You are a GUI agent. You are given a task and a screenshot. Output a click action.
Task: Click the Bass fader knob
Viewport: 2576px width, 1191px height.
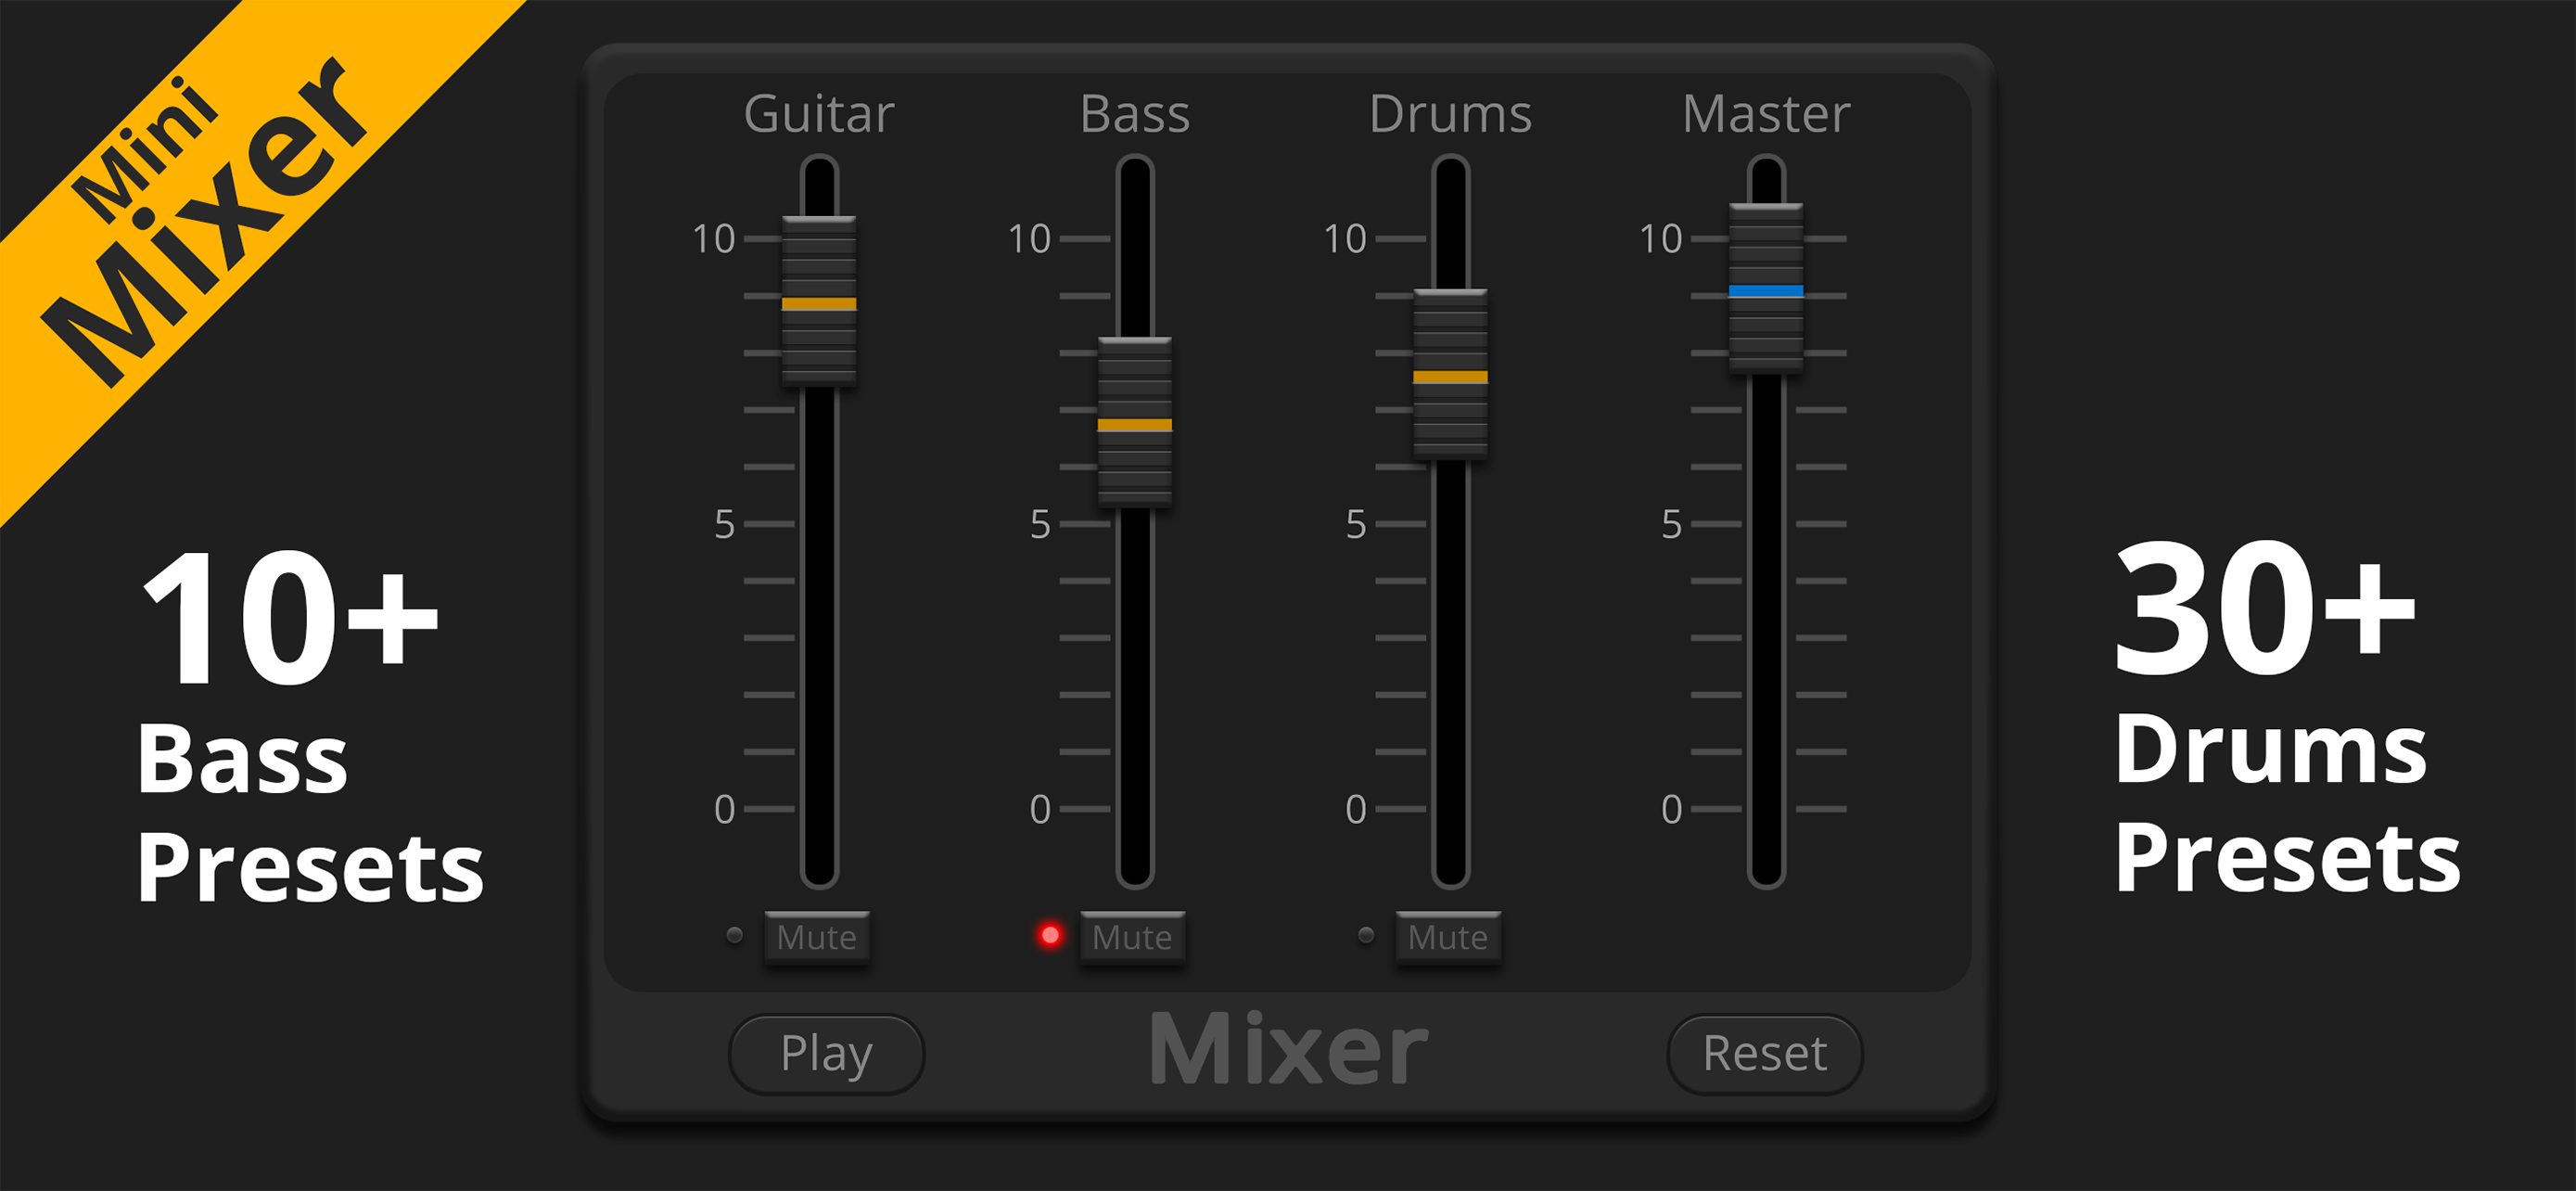tap(1135, 422)
